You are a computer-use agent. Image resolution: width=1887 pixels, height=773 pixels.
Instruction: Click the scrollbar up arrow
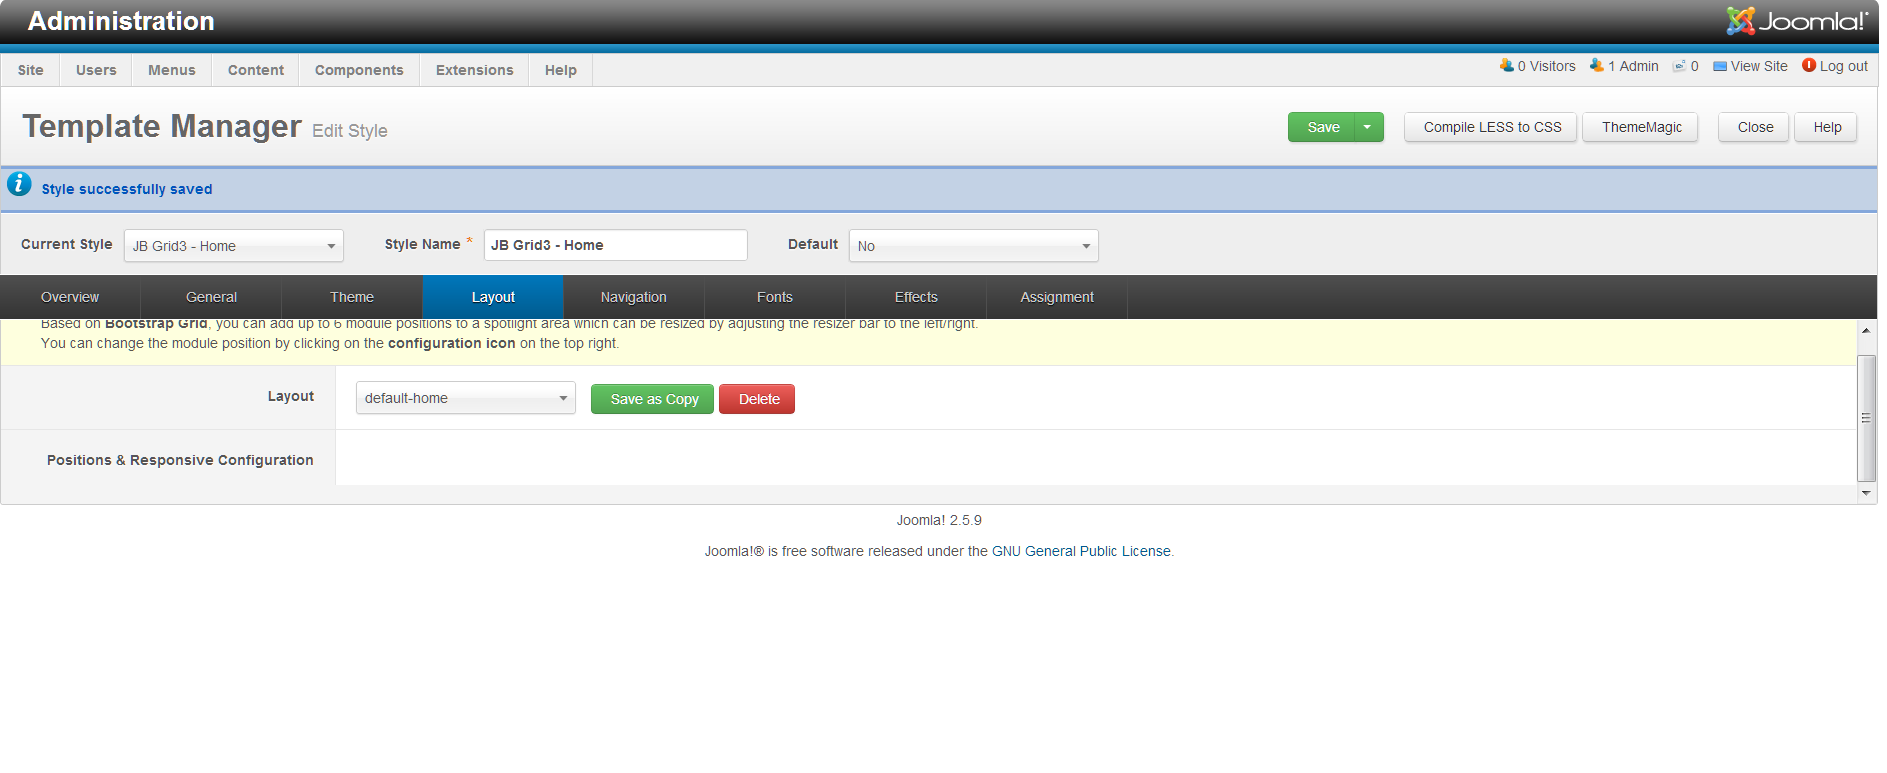point(1866,330)
